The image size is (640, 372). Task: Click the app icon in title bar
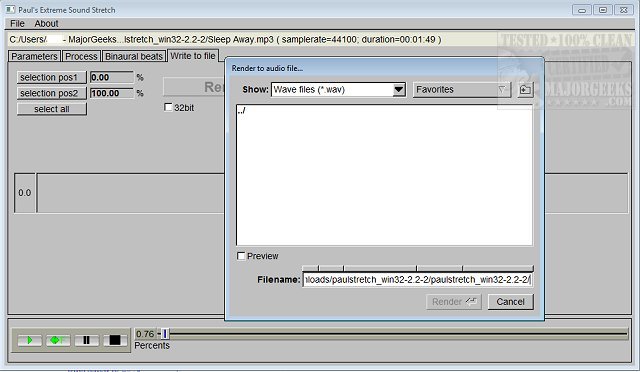[x=10, y=9]
